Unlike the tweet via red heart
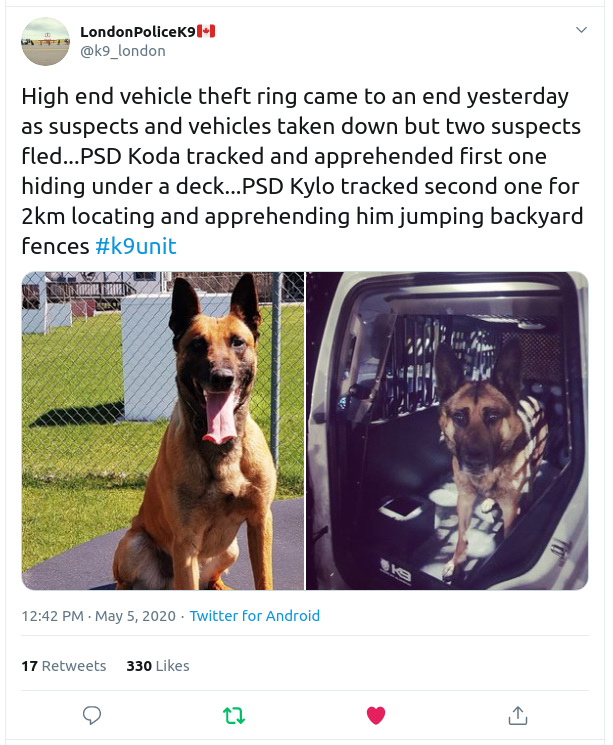This screenshot has width=613, height=745. click(376, 715)
